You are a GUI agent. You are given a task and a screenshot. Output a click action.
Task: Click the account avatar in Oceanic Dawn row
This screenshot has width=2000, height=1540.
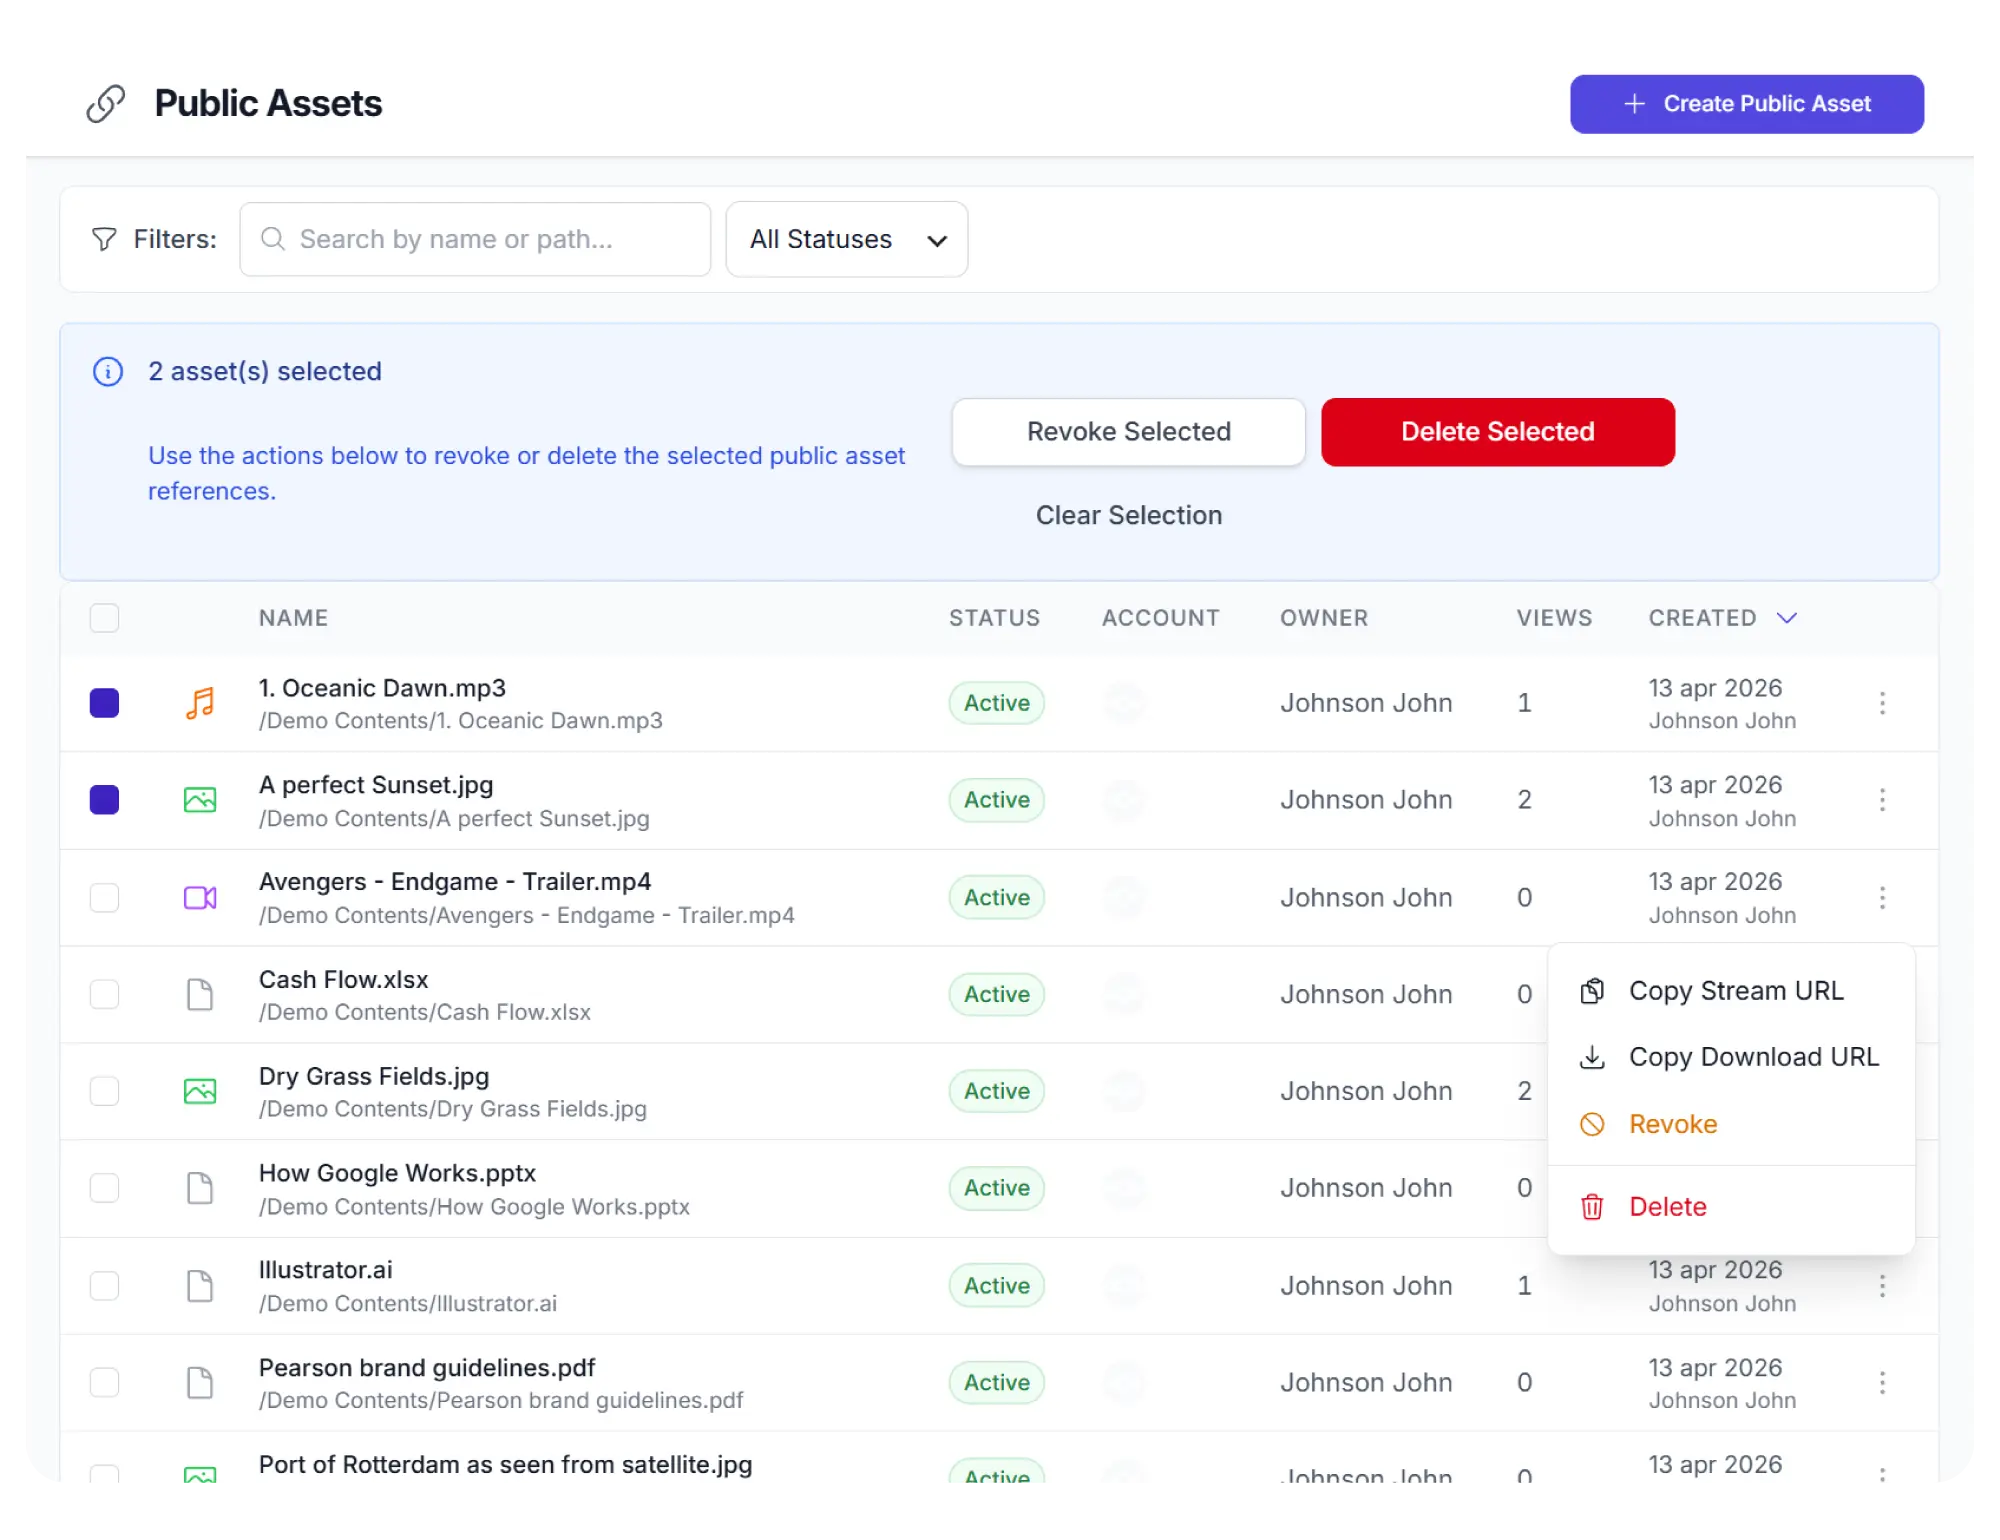(x=1125, y=703)
